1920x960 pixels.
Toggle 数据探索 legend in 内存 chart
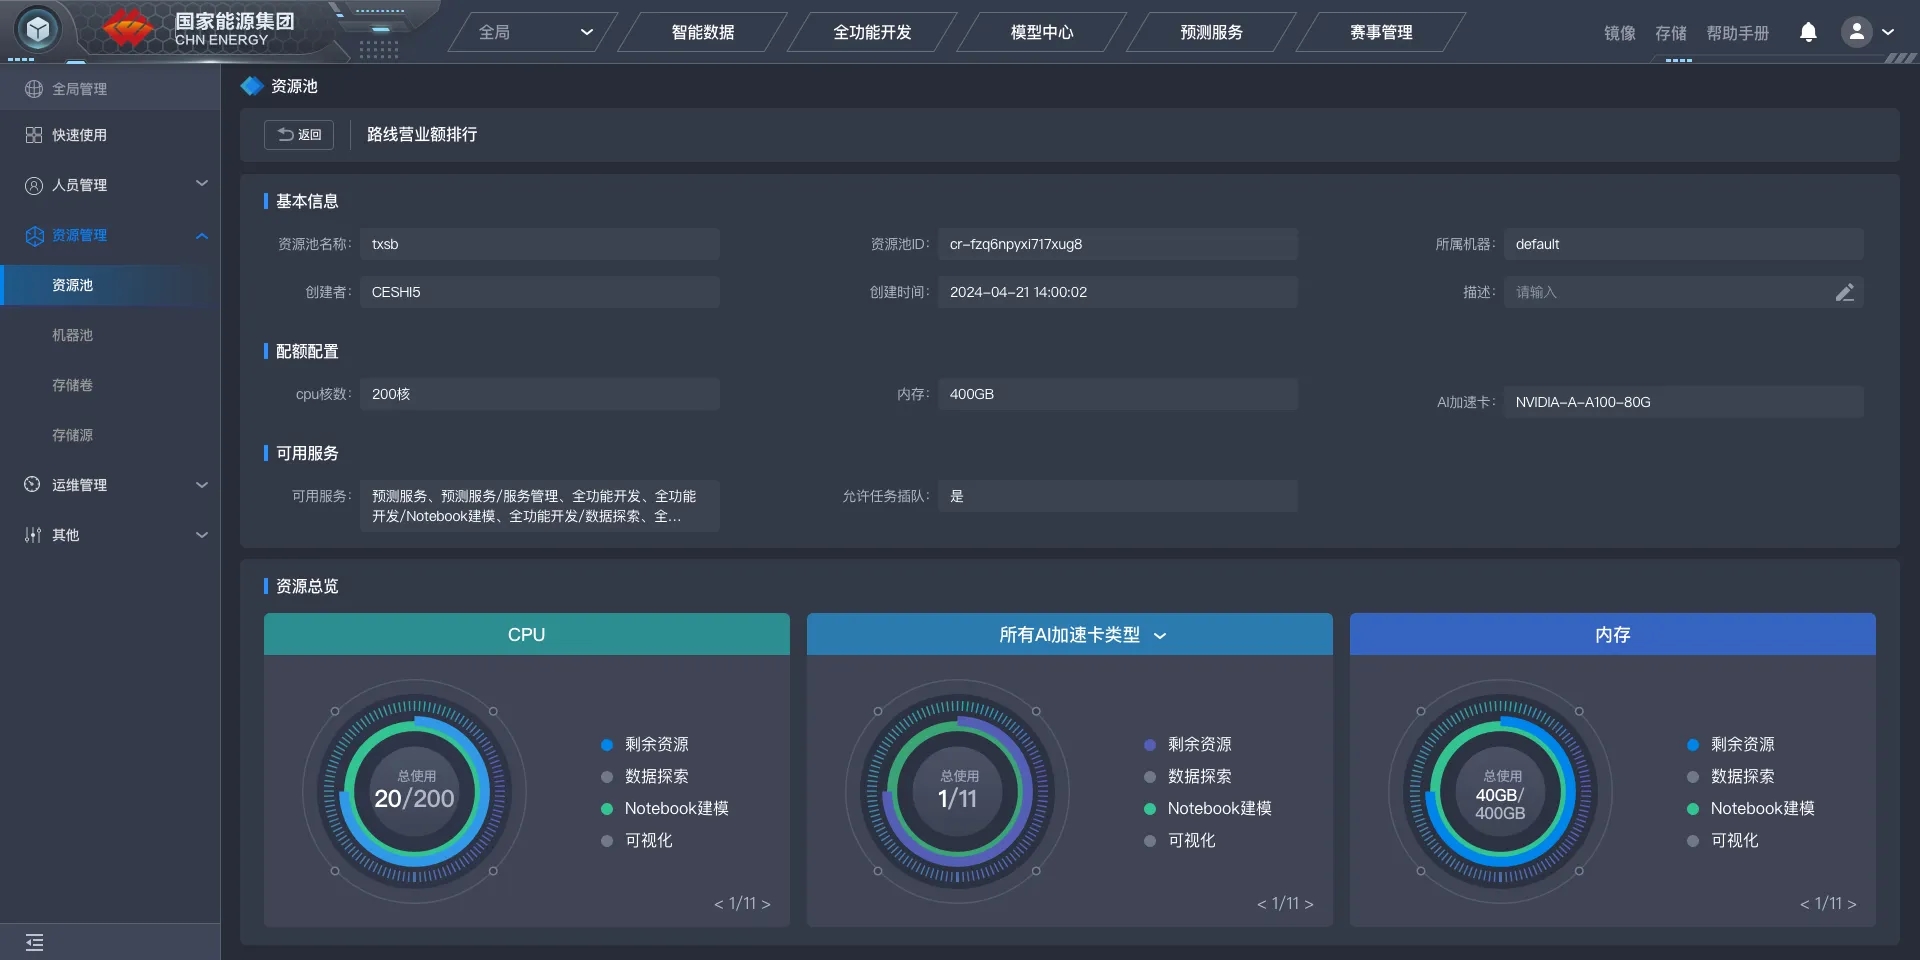pyautogui.click(x=1742, y=776)
